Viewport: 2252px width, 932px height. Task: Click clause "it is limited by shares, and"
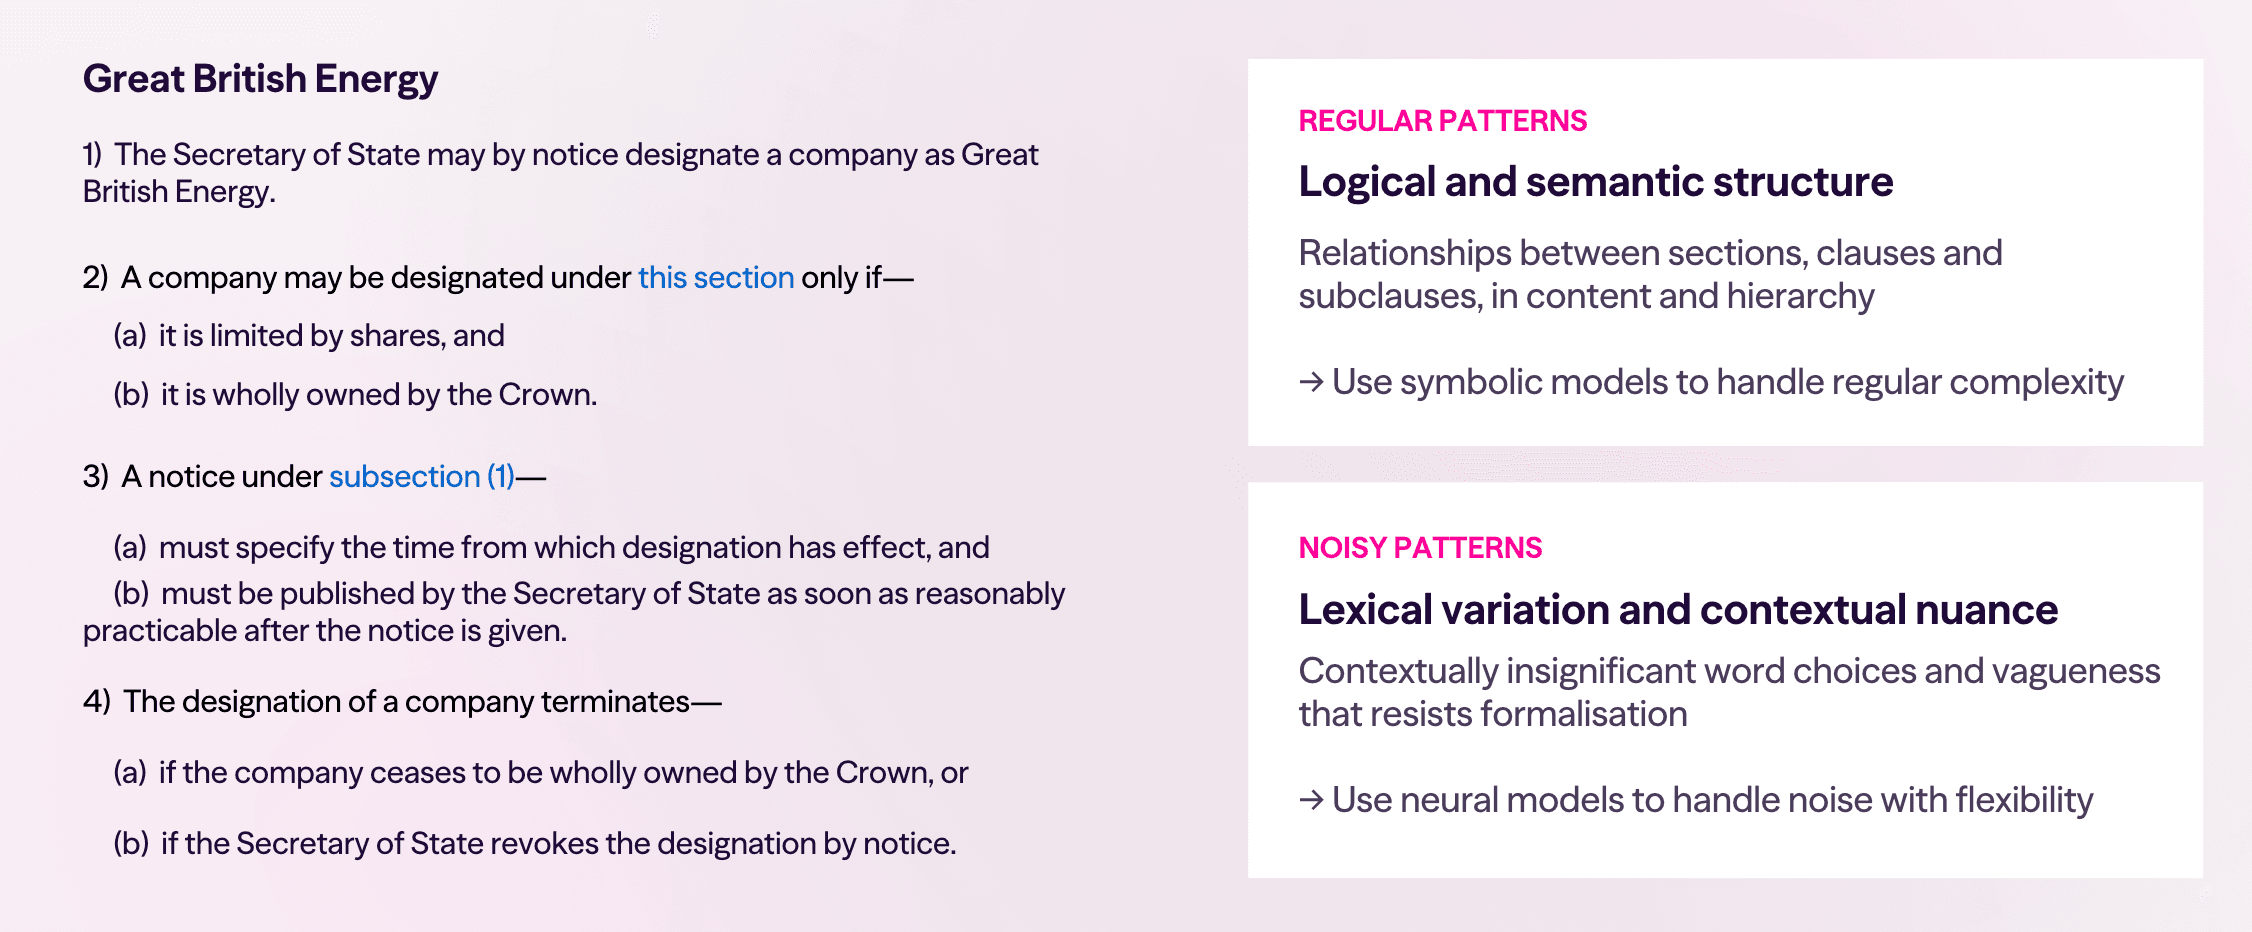pyautogui.click(x=331, y=336)
